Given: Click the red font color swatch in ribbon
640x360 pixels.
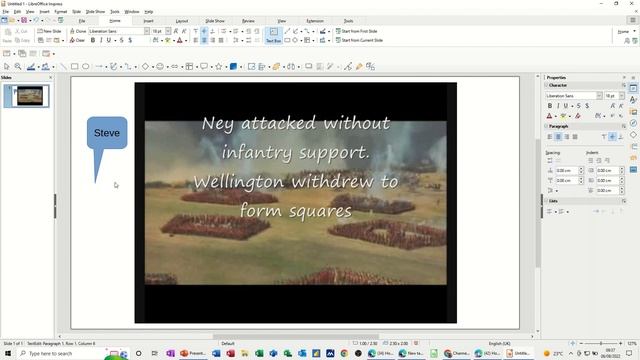Looking at the screenshot, I should [180, 40].
